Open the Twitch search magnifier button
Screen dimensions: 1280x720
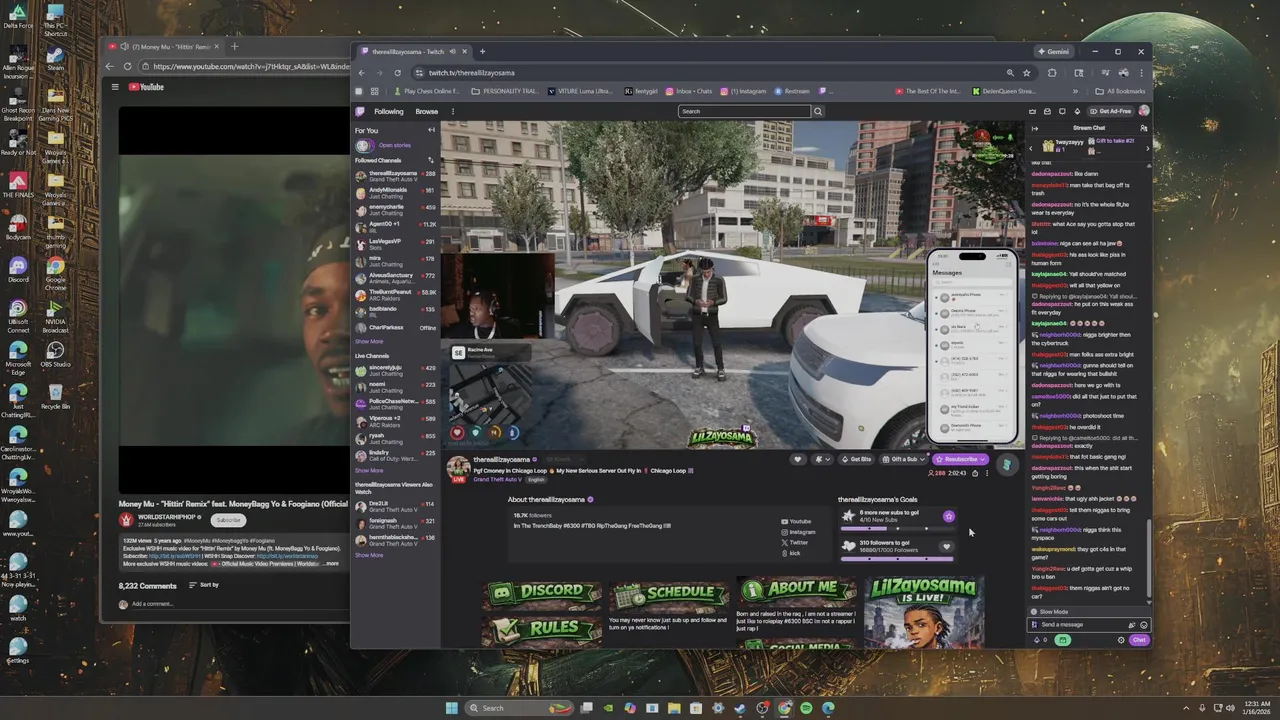click(x=817, y=111)
